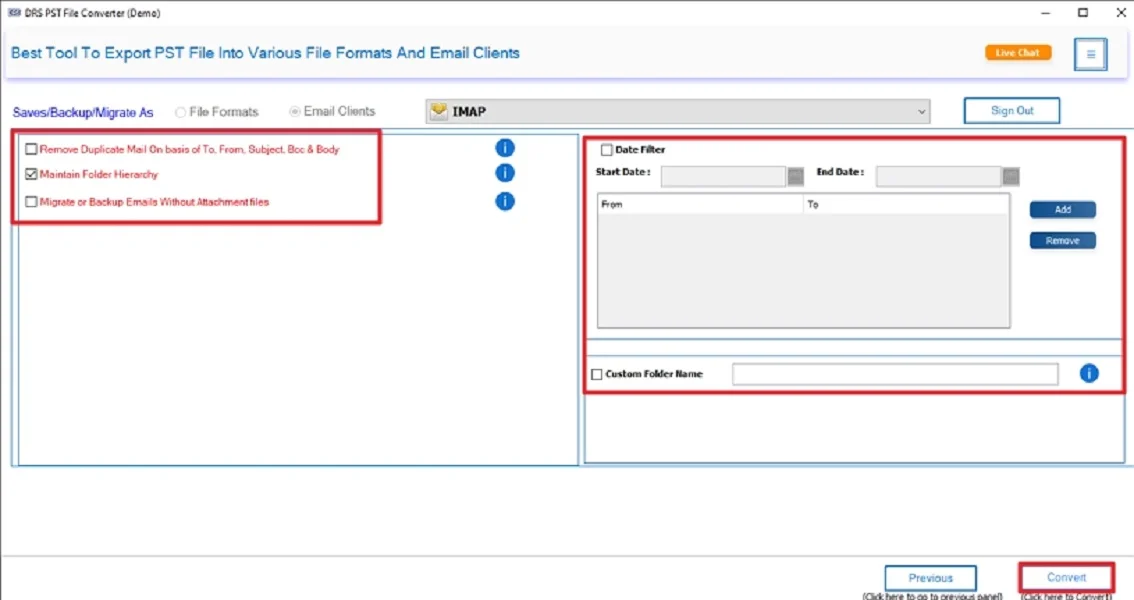Open the Live Chat

click(1017, 52)
